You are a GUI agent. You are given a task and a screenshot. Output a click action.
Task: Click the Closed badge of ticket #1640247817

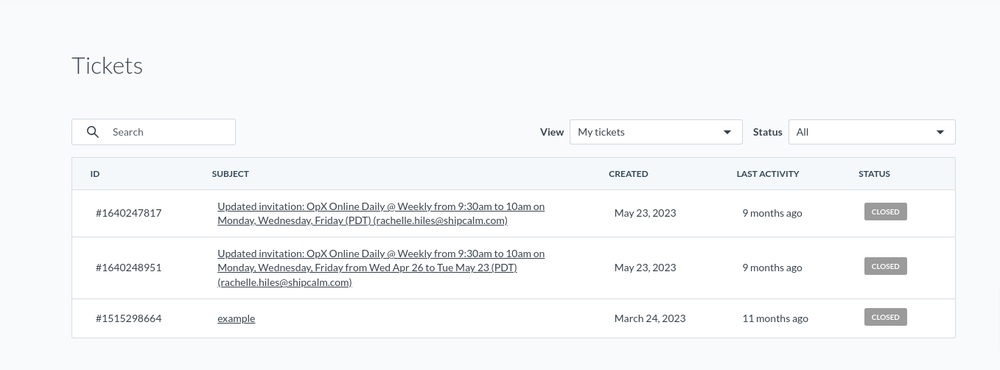pyautogui.click(x=885, y=212)
